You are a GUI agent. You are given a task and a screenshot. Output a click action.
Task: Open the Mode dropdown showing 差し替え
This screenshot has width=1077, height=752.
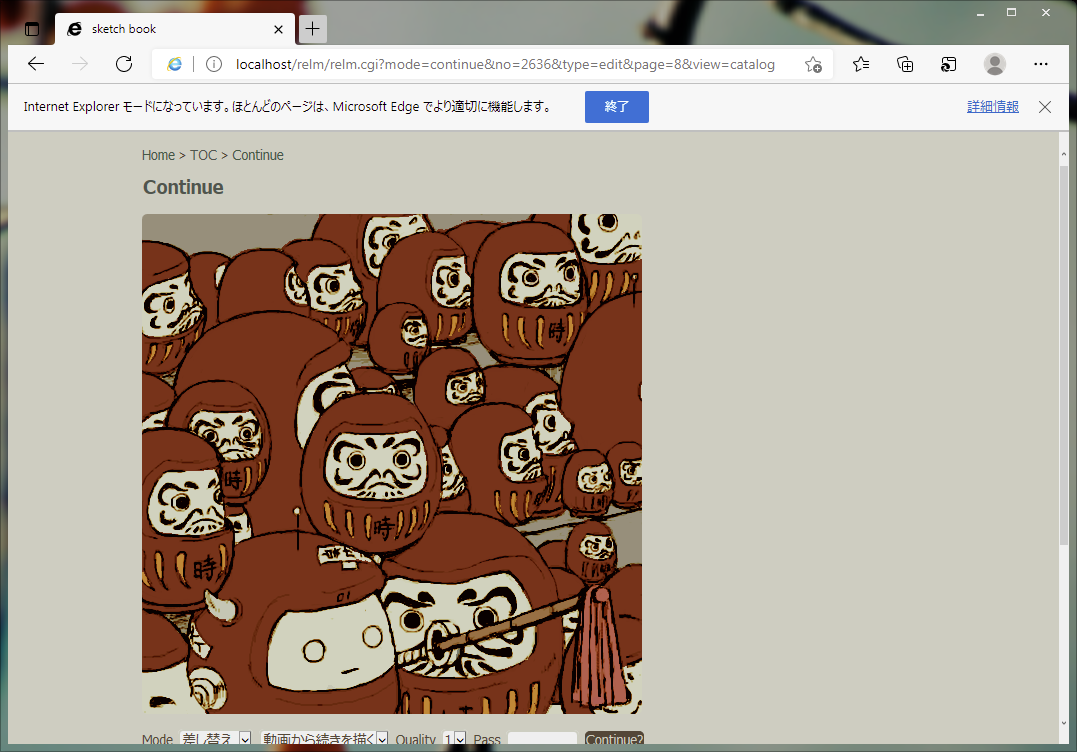point(216,738)
